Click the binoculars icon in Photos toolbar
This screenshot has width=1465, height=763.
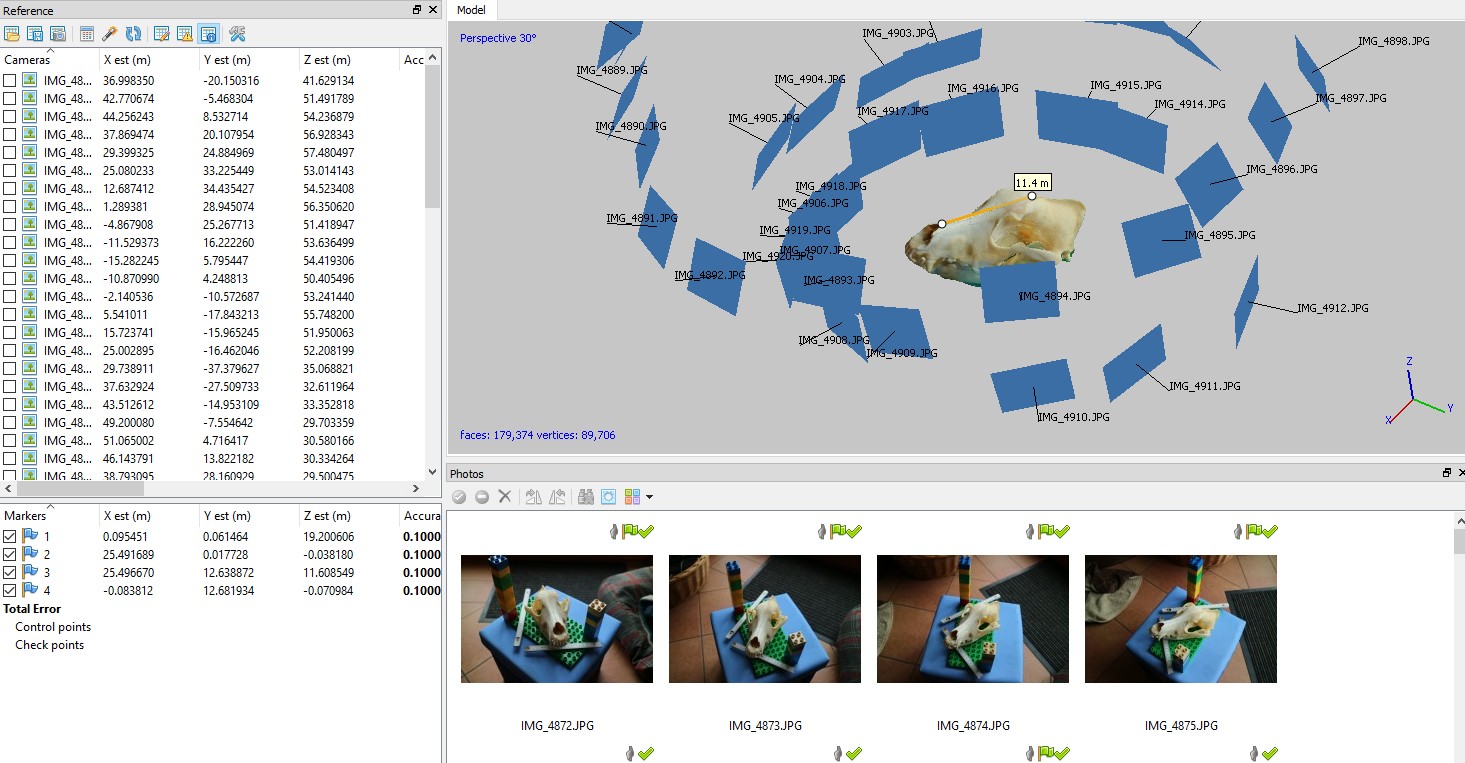tap(586, 497)
